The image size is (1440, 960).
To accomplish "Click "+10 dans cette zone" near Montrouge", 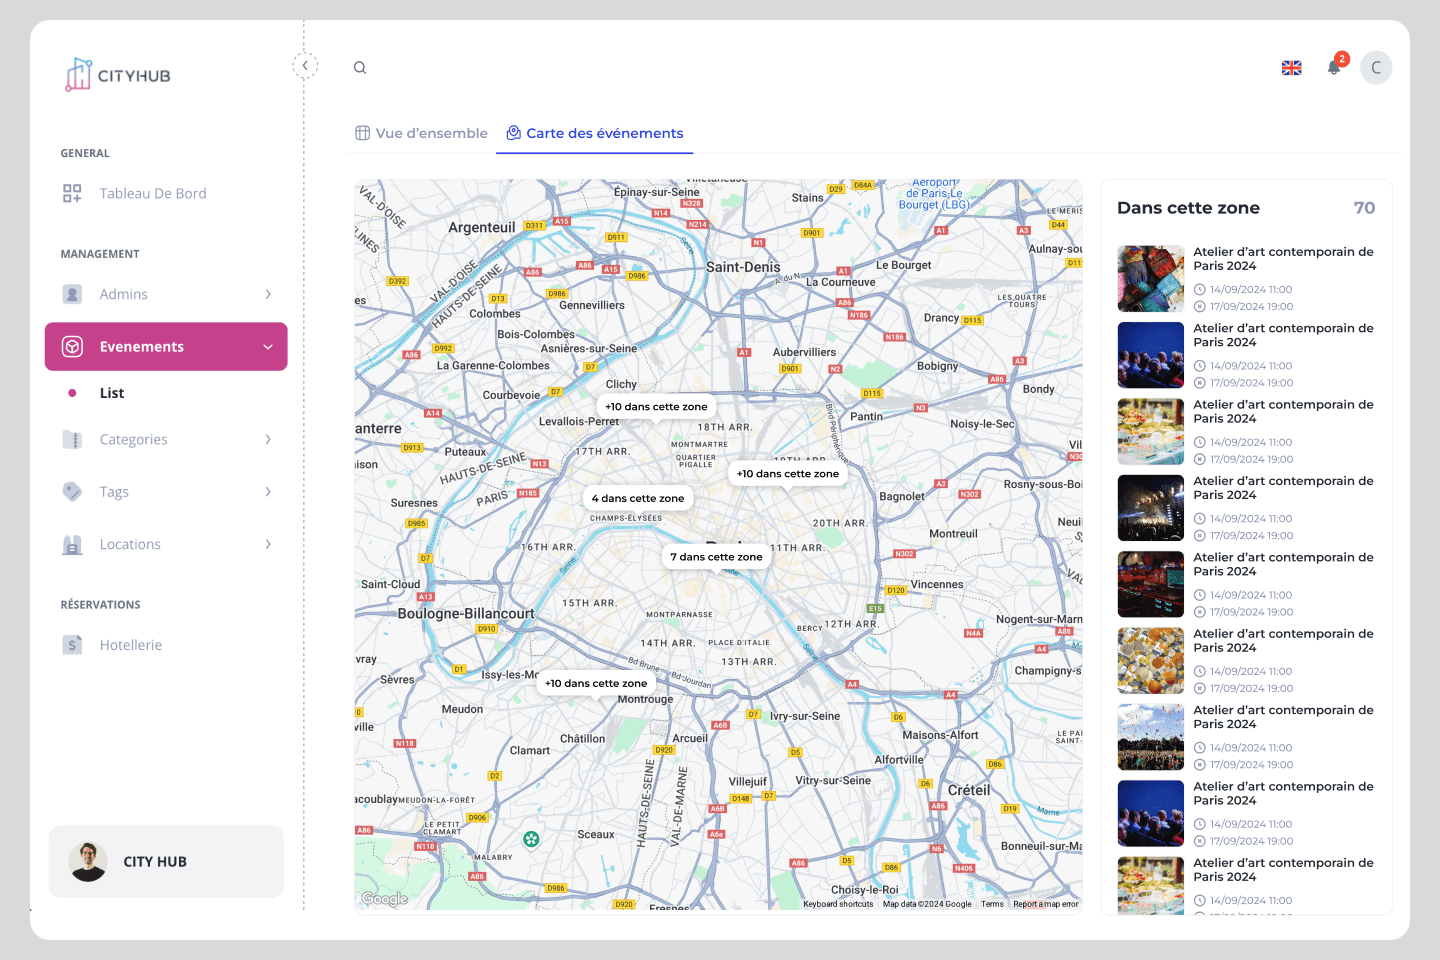I will pyautogui.click(x=596, y=683).
